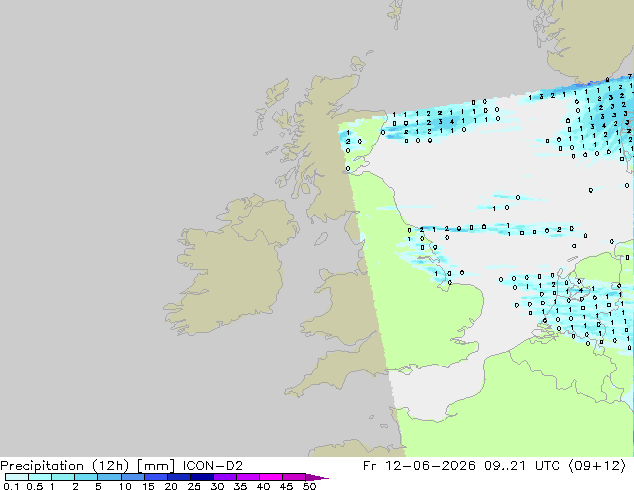Click the ICON-D2 model label
This screenshot has height=490, width=634.
[x=213, y=466]
